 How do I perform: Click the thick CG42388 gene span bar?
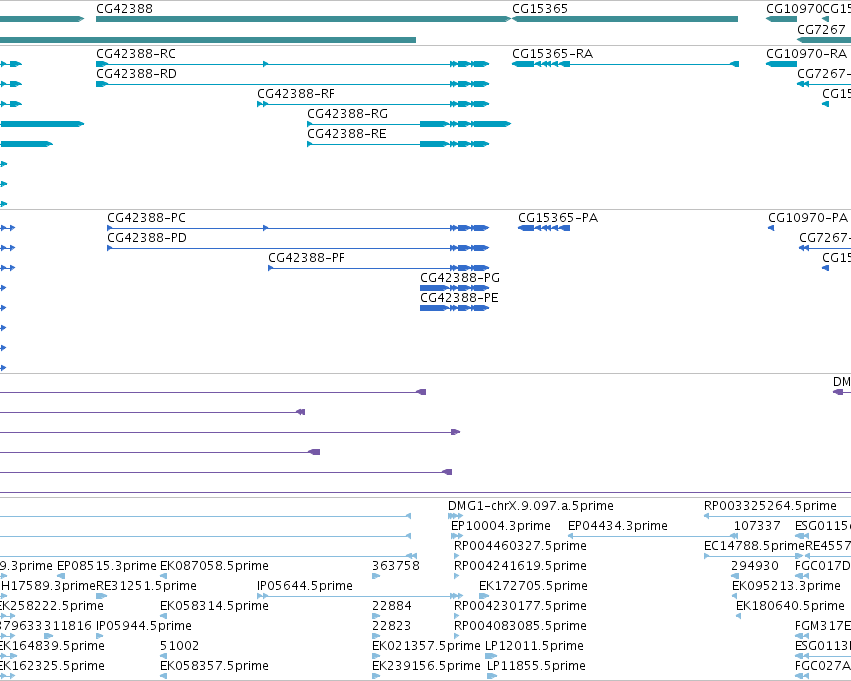click(303, 19)
